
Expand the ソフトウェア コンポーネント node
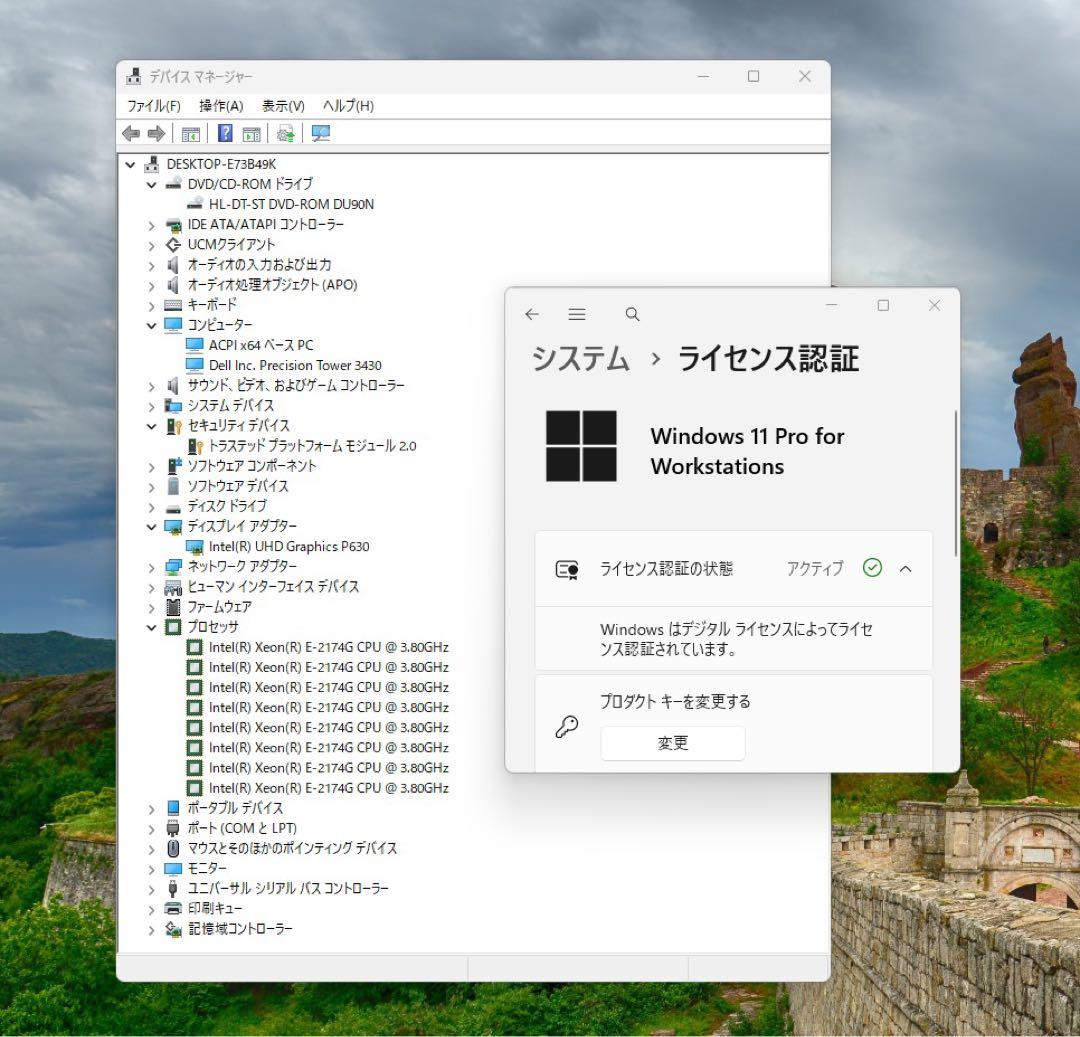point(152,467)
